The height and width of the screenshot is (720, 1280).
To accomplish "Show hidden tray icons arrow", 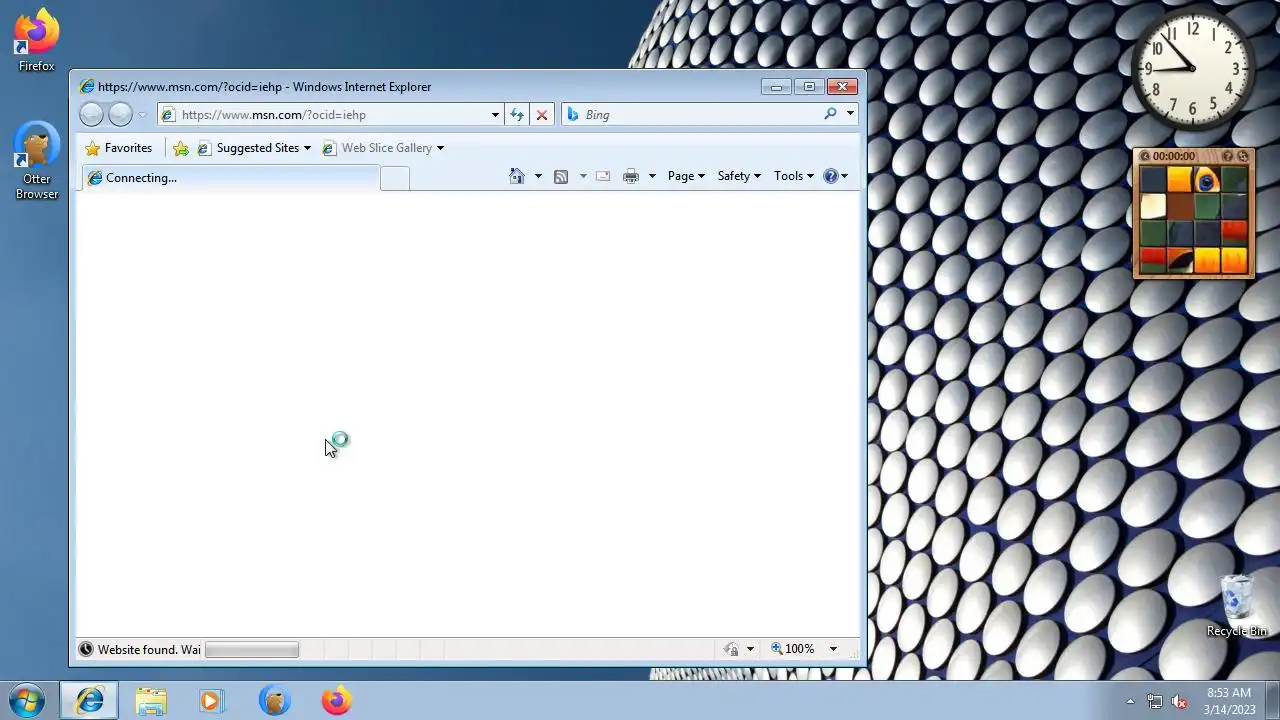I will click(x=1131, y=701).
